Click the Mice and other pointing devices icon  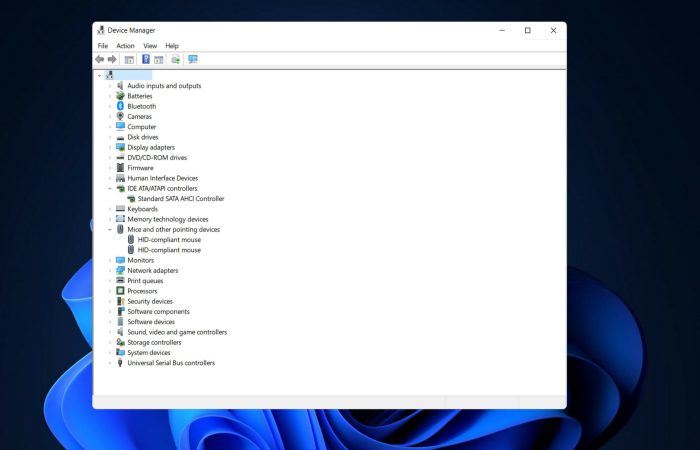pyautogui.click(x=120, y=229)
